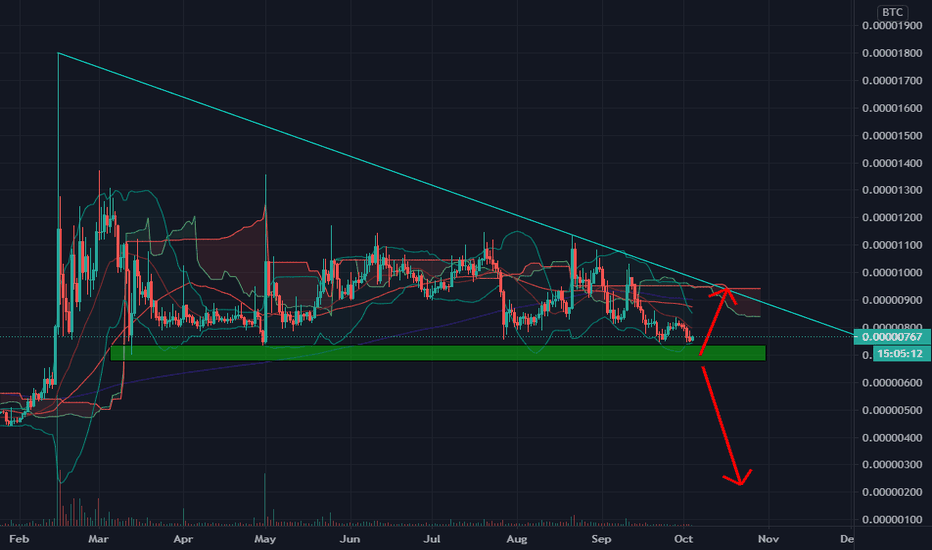Click the May label on time axis

point(265,539)
